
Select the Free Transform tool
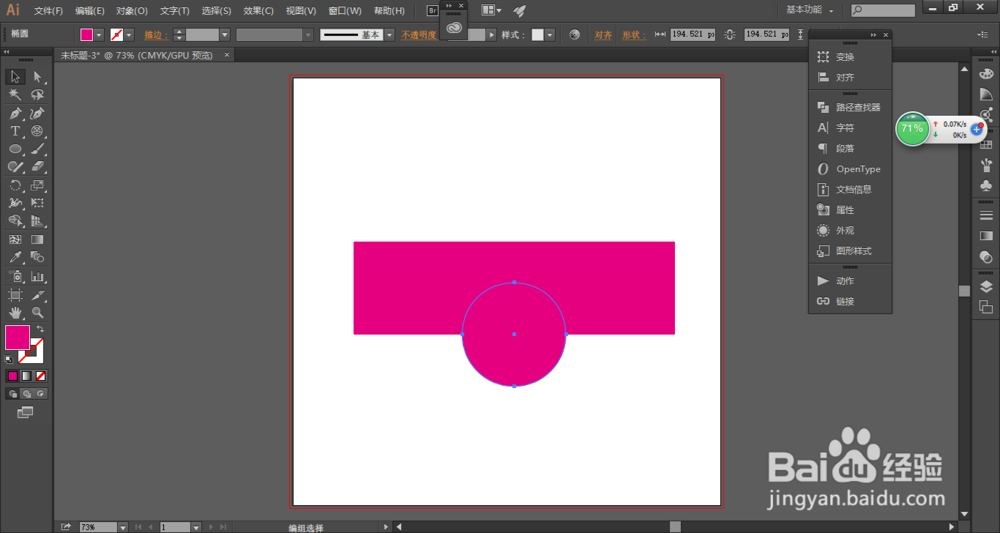coord(38,203)
